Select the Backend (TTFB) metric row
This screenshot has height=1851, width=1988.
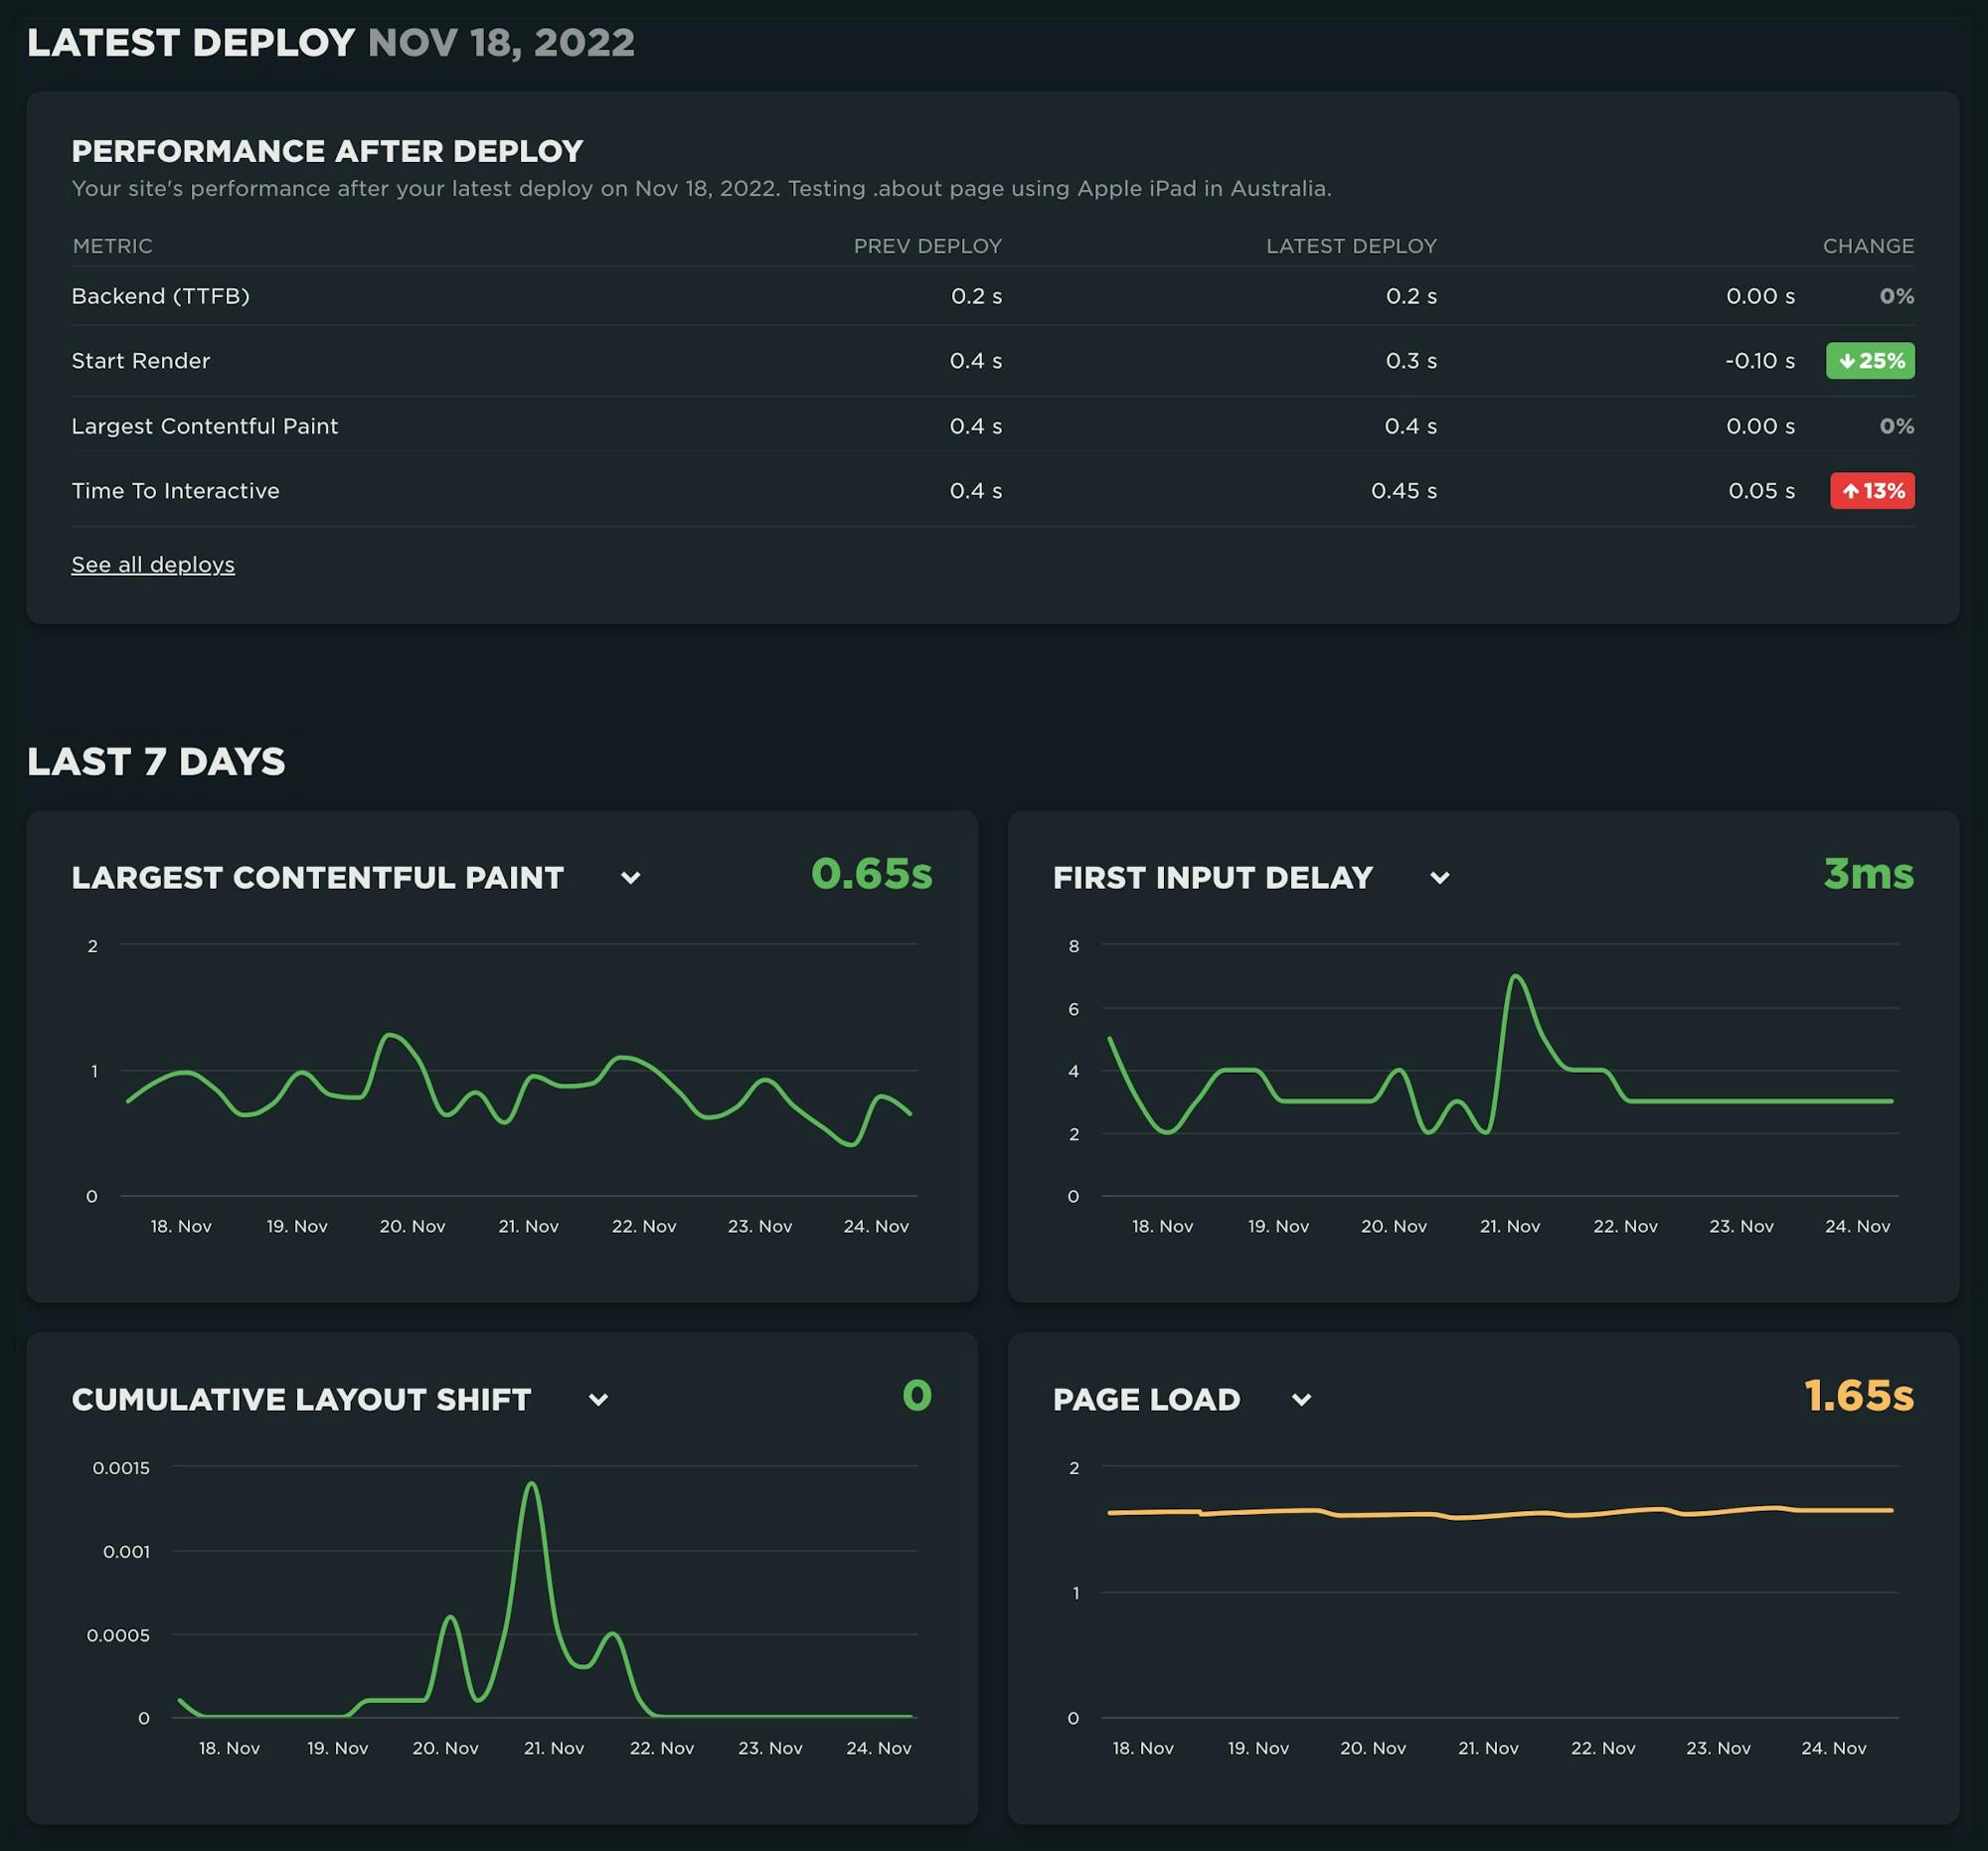pyautogui.click(x=161, y=296)
